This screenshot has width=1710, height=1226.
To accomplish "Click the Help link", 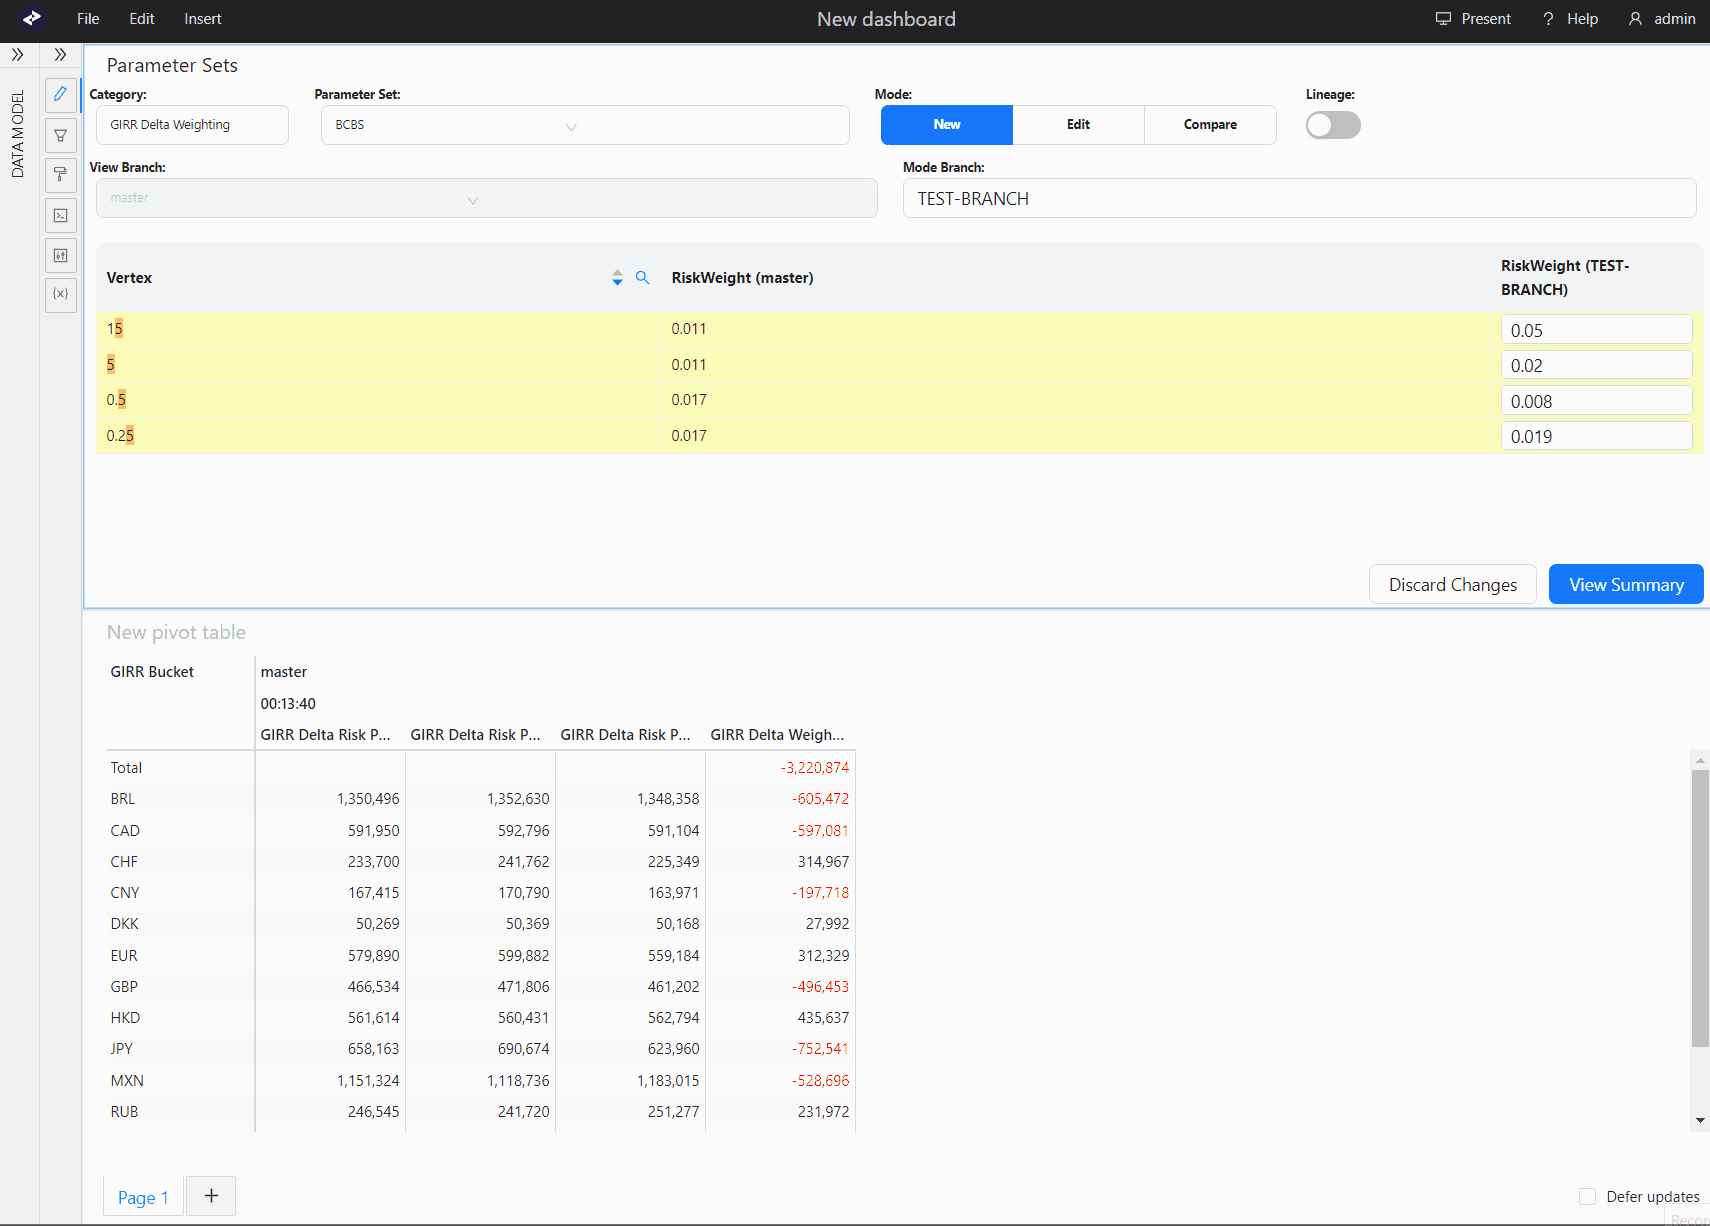I will pyautogui.click(x=1582, y=19).
